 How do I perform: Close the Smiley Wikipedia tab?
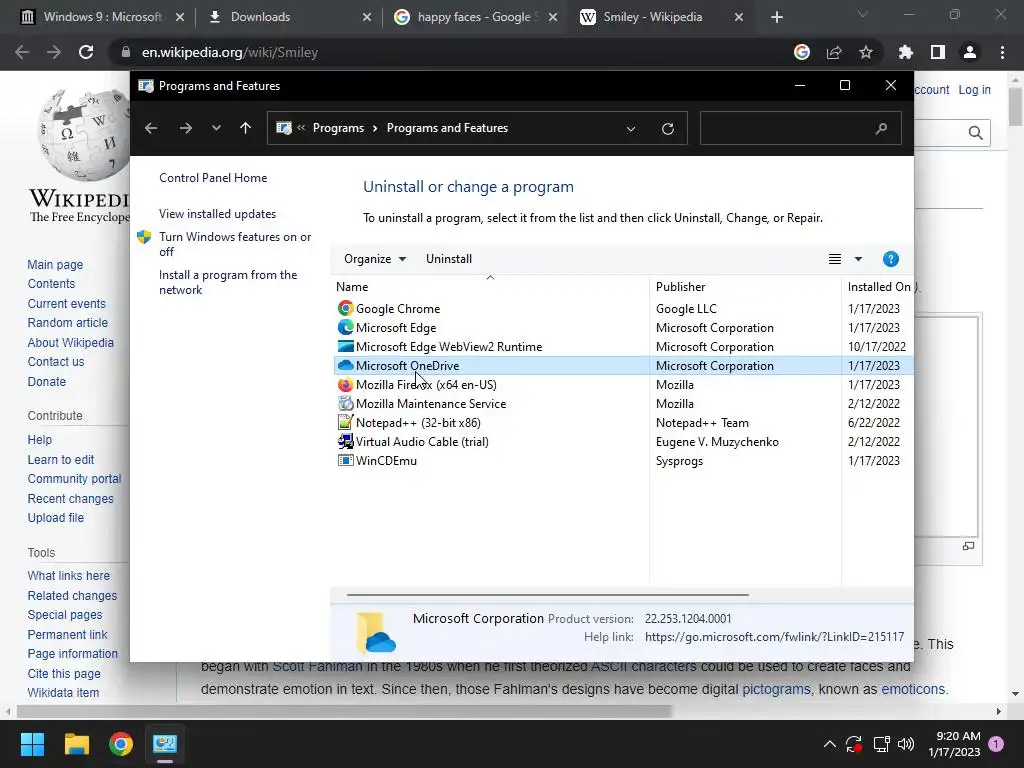pyautogui.click(x=739, y=17)
